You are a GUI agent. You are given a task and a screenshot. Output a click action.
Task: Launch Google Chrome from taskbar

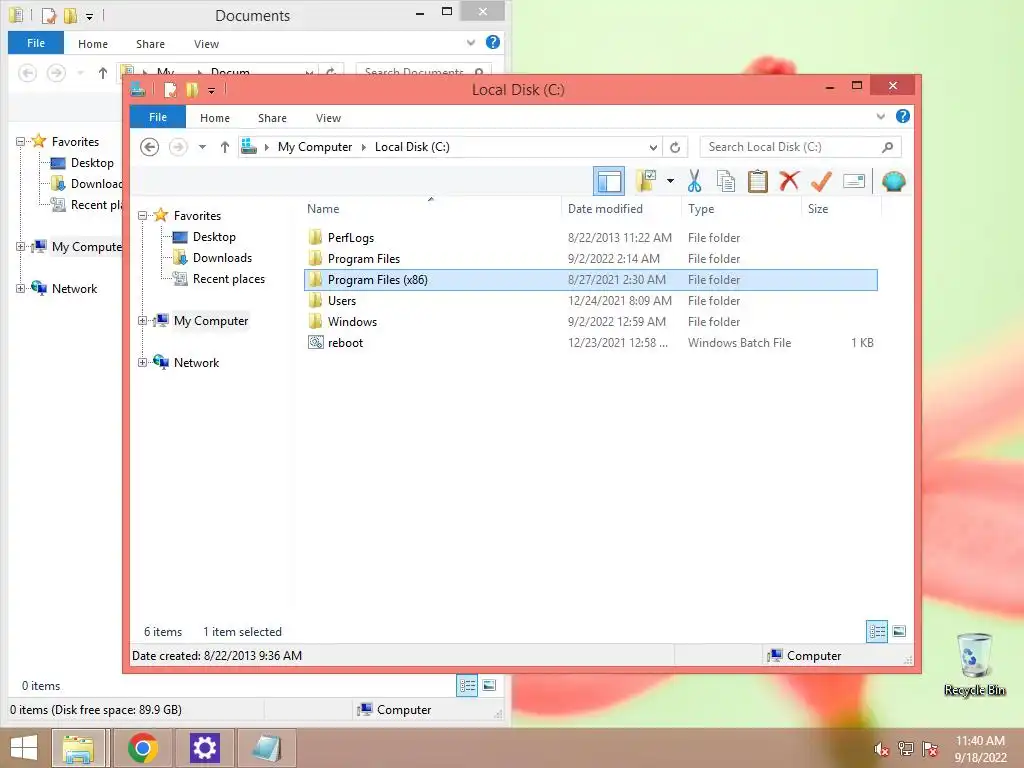click(x=143, y=748)
